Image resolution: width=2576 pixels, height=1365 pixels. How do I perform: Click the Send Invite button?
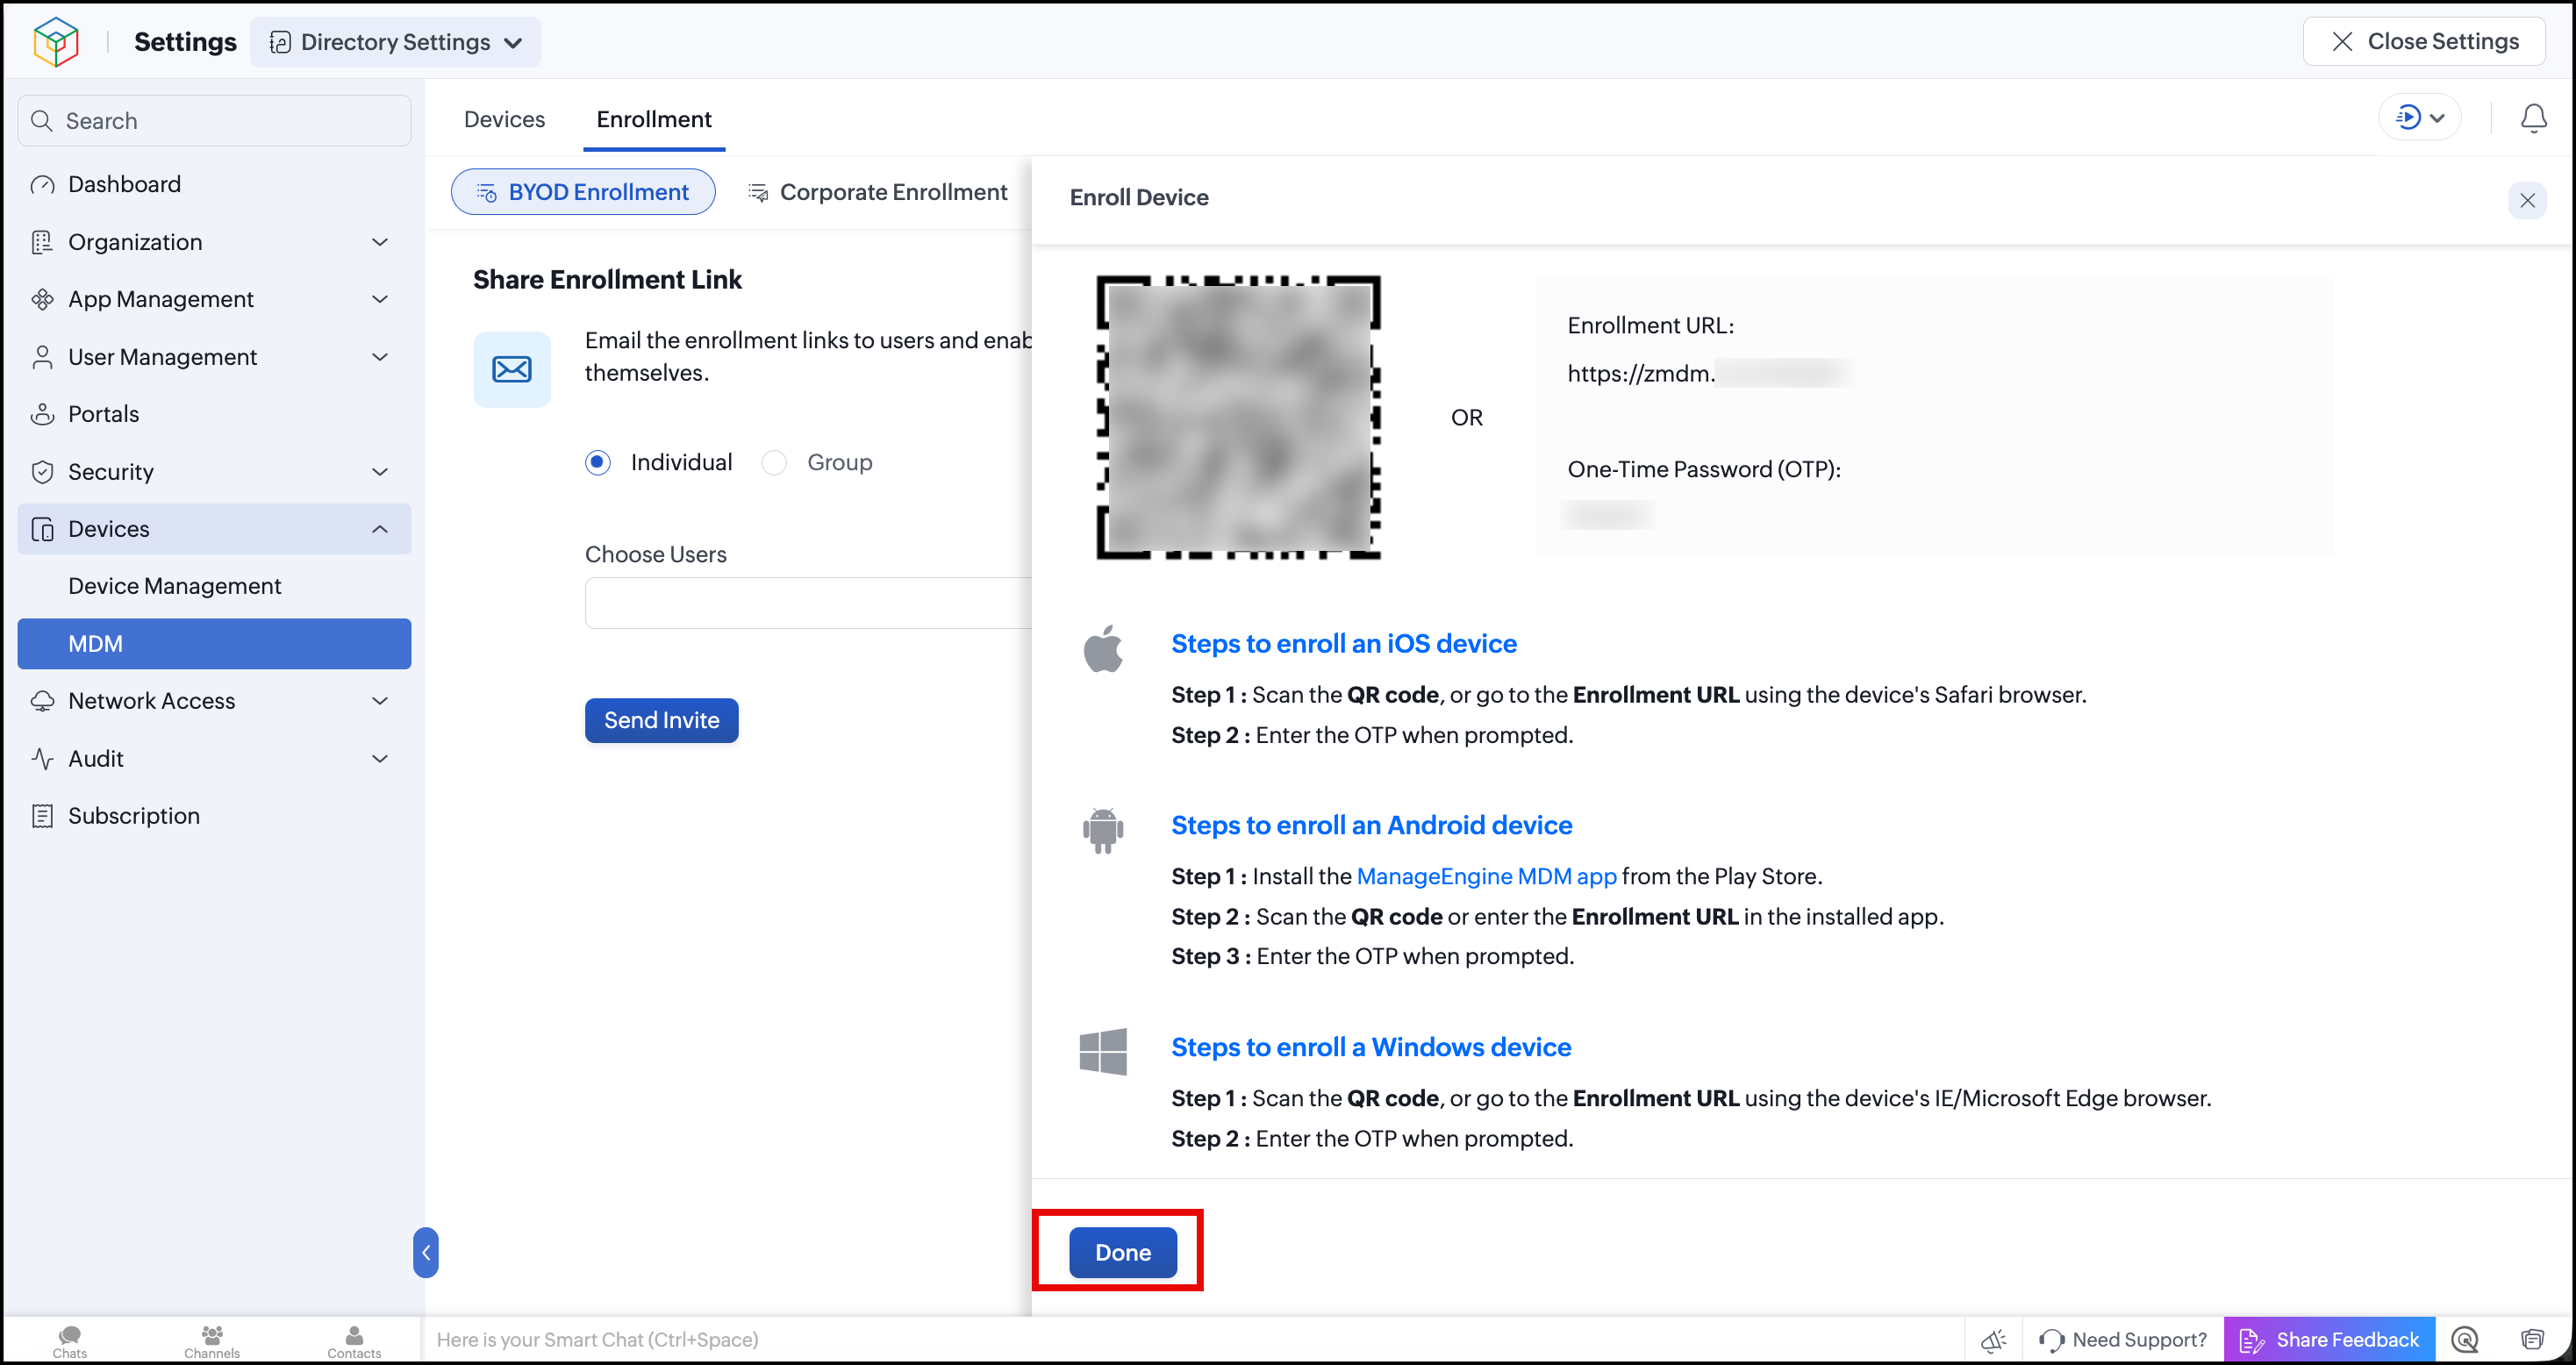pos(661,720)
